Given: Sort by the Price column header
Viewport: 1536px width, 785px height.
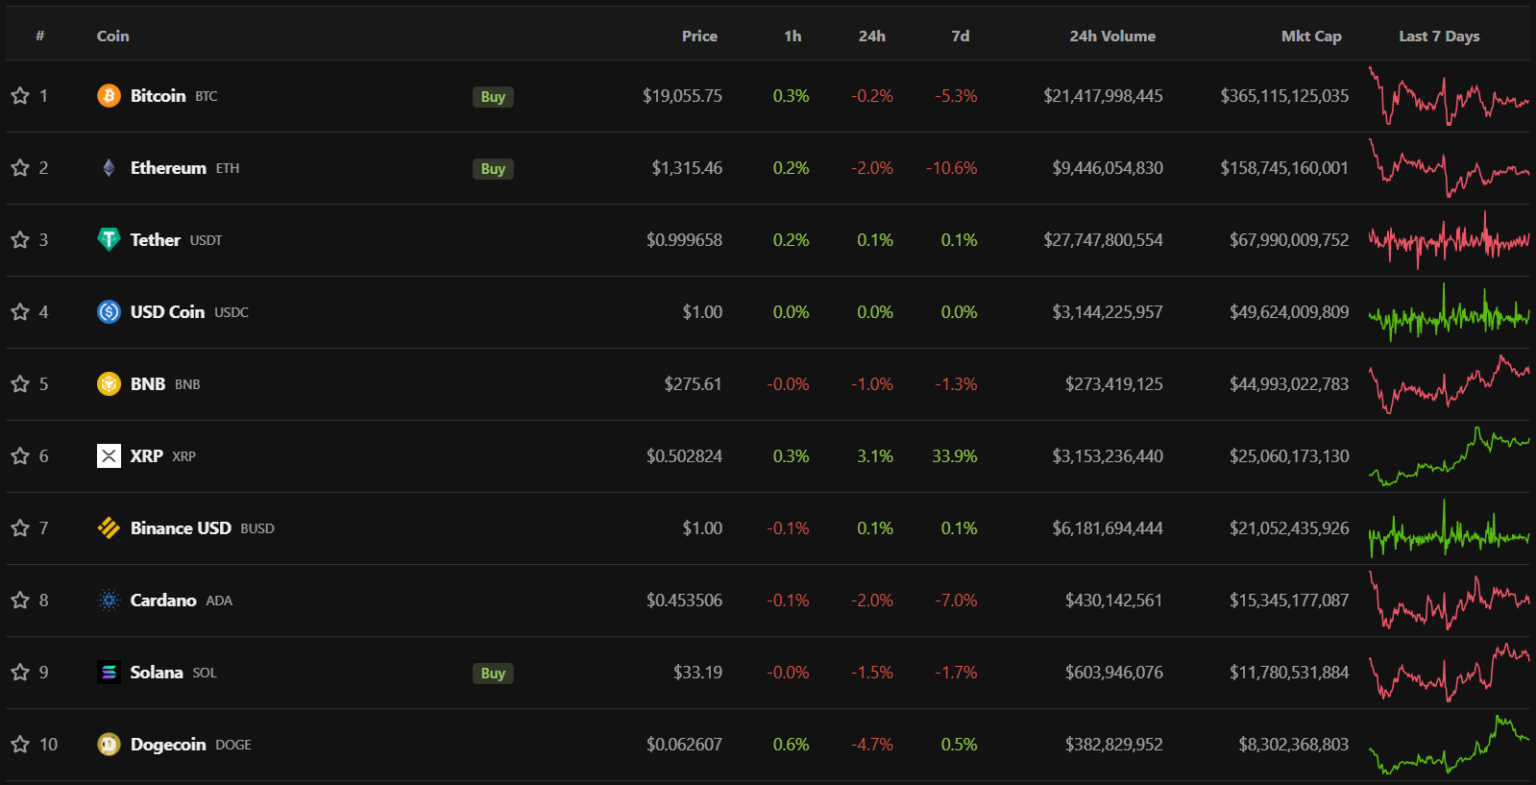Looking at the screenshot, I should pos(700,36).
